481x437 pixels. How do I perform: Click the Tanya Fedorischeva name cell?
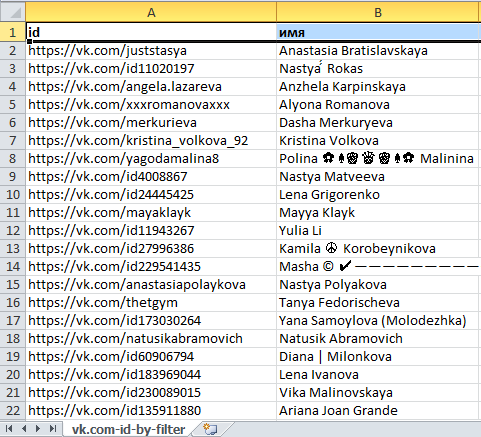[378, 303]
